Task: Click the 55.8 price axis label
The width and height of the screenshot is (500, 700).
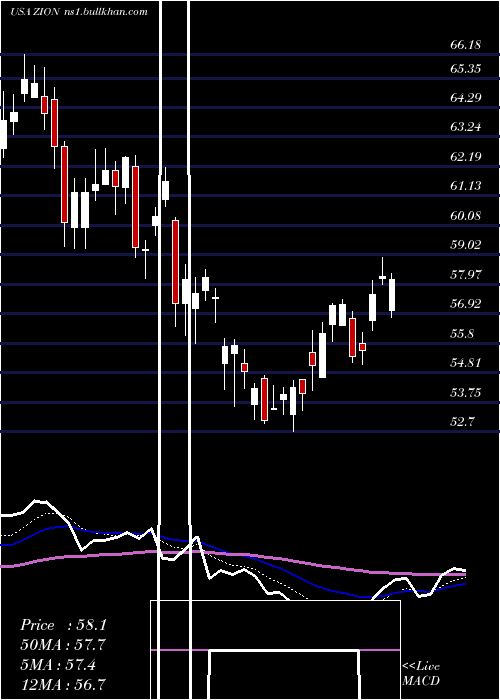Action: tap(463, 334)
